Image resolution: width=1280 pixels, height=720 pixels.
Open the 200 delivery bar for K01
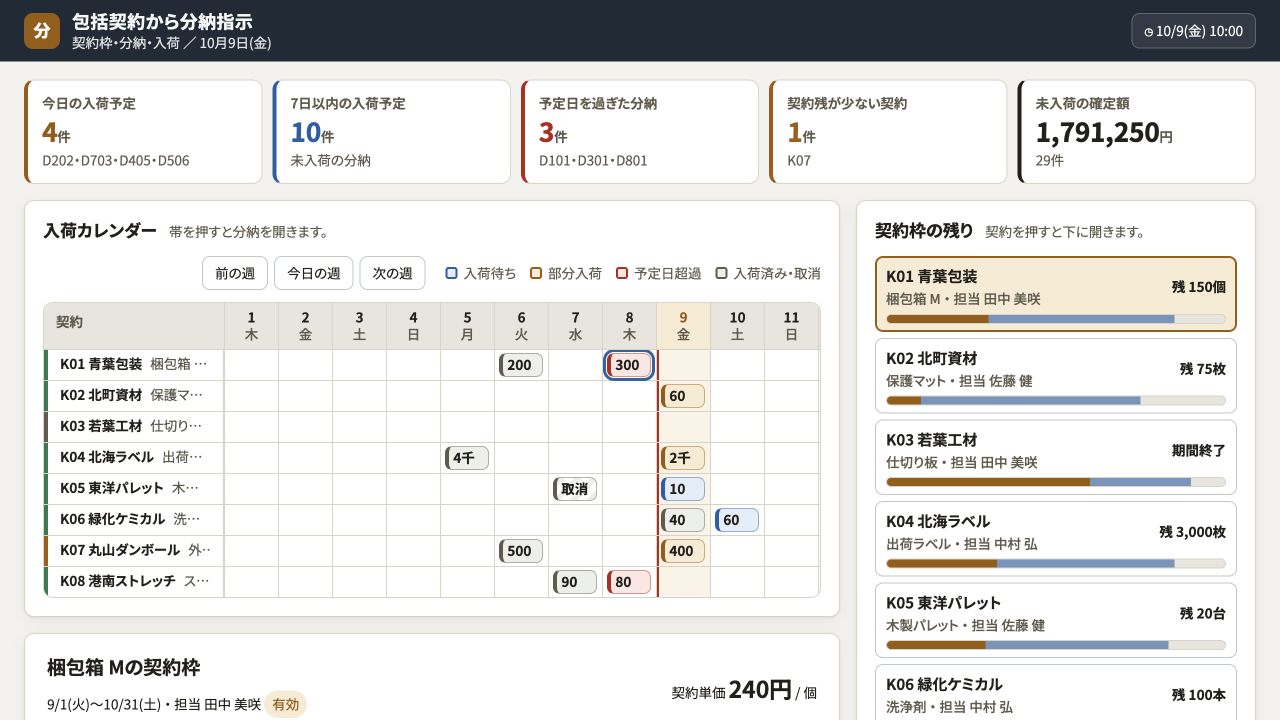click(x=521, y=365)
